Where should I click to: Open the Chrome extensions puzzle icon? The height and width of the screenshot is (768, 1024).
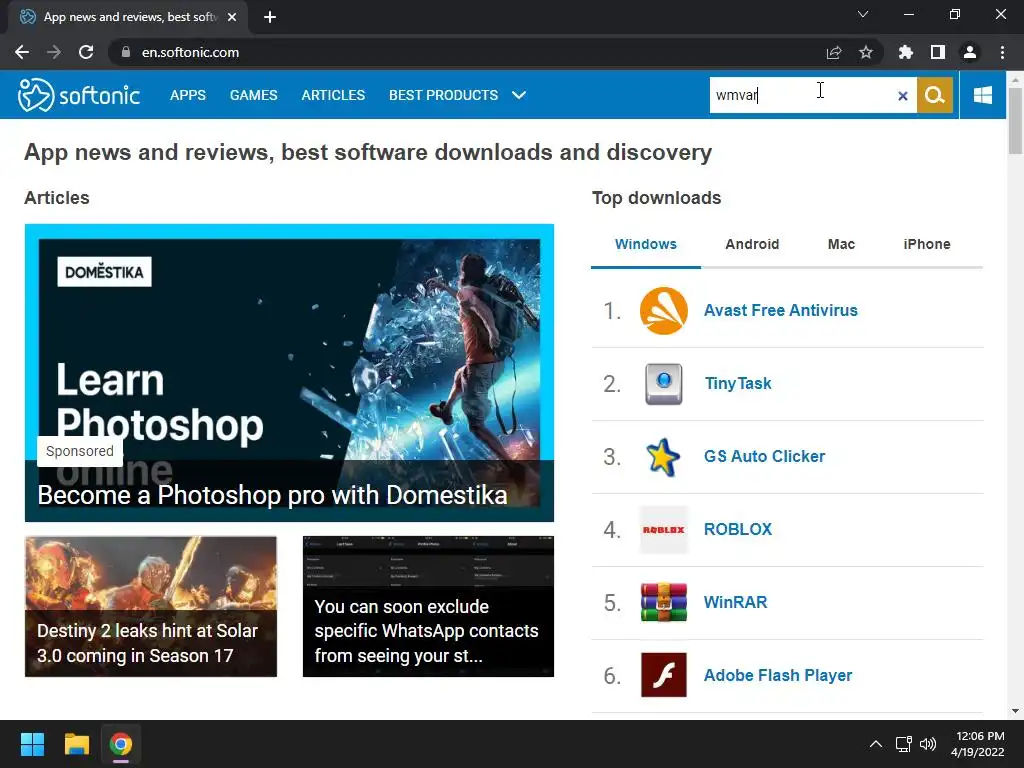click(x=906, y=52)
